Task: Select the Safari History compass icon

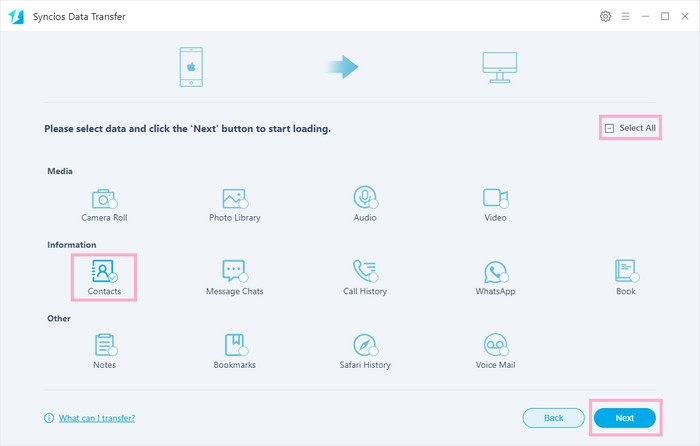Action: point(365,345)
